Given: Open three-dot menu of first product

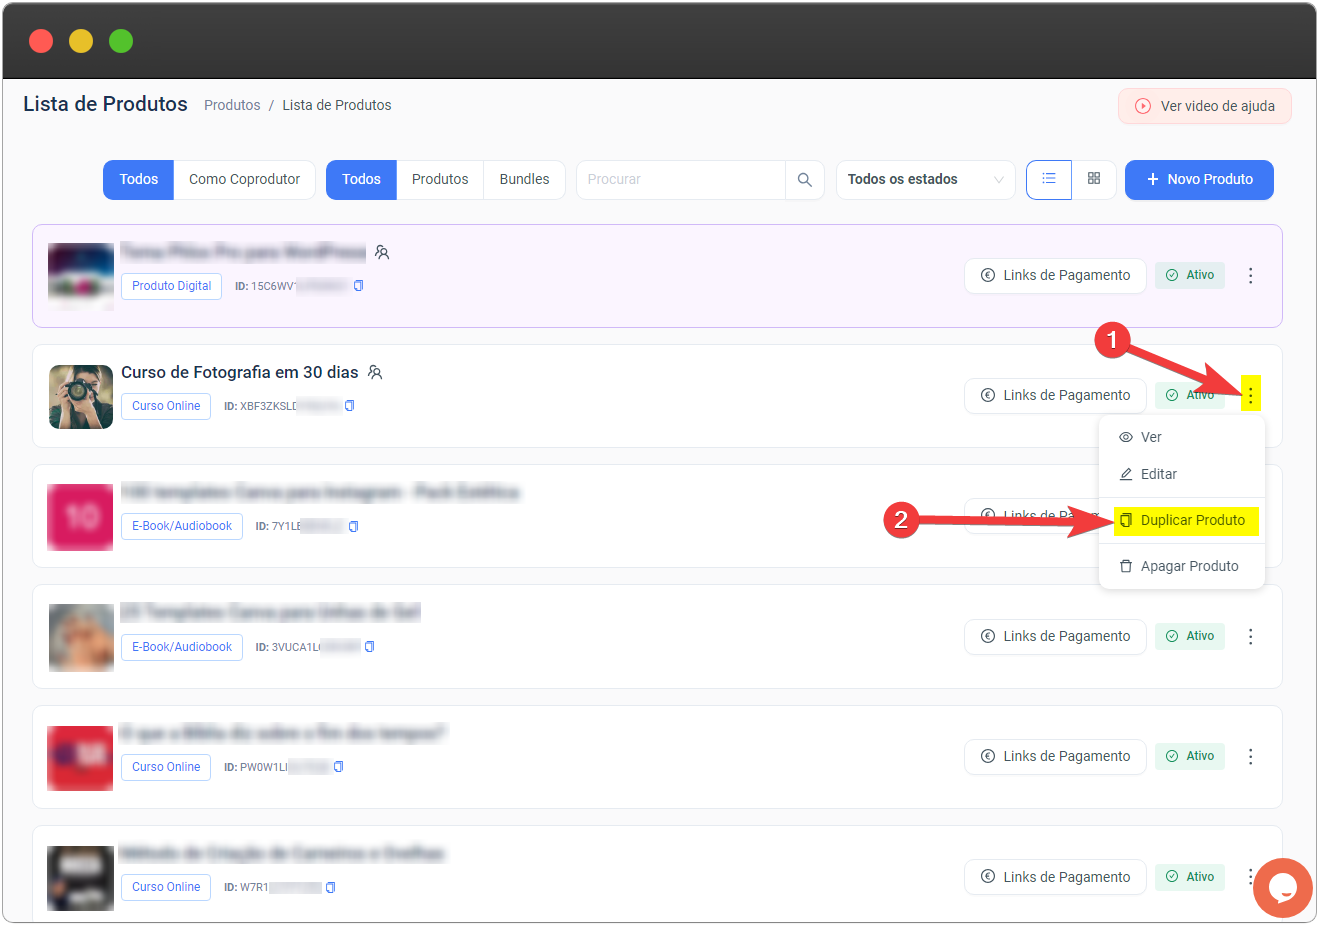Looking at the screenshot, I should coord(1250,276).
